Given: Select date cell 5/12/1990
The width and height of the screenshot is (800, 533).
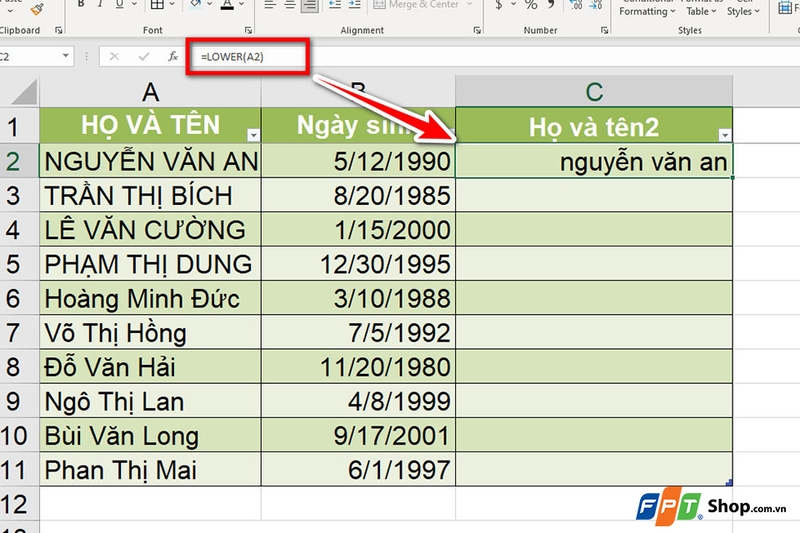Looking at the screenshot, I should click(x=358, y=161).
